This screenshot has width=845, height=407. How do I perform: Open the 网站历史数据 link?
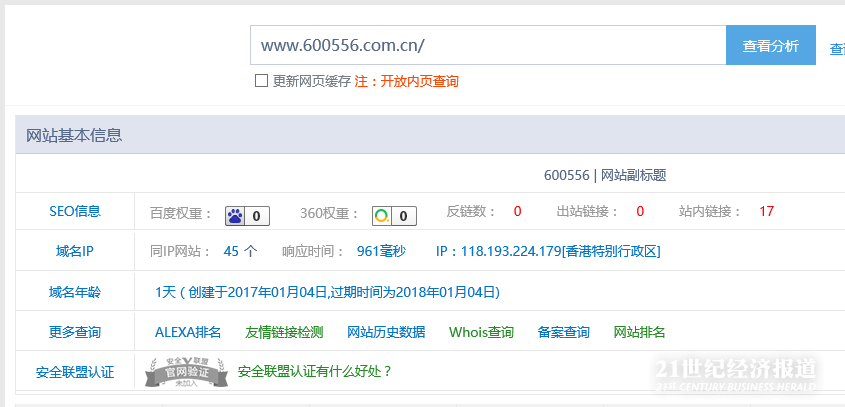386,332
